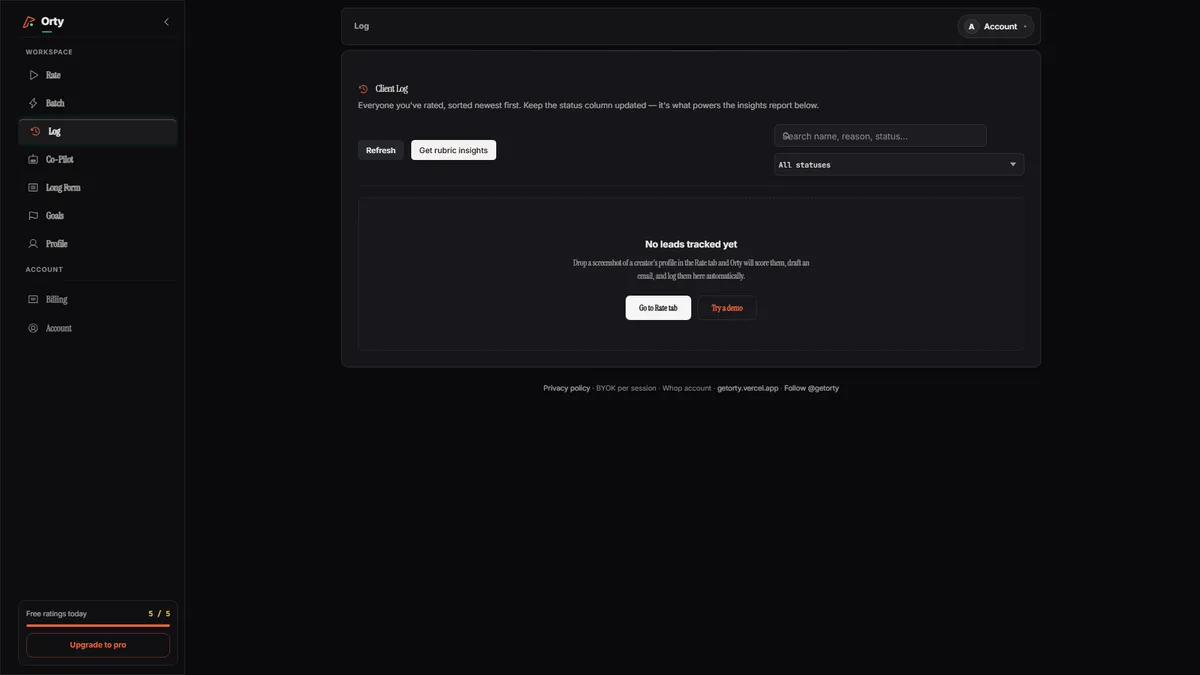Click the Follow @getorty link
This screenshot has height=675, width=1200.
coord(812,388)
